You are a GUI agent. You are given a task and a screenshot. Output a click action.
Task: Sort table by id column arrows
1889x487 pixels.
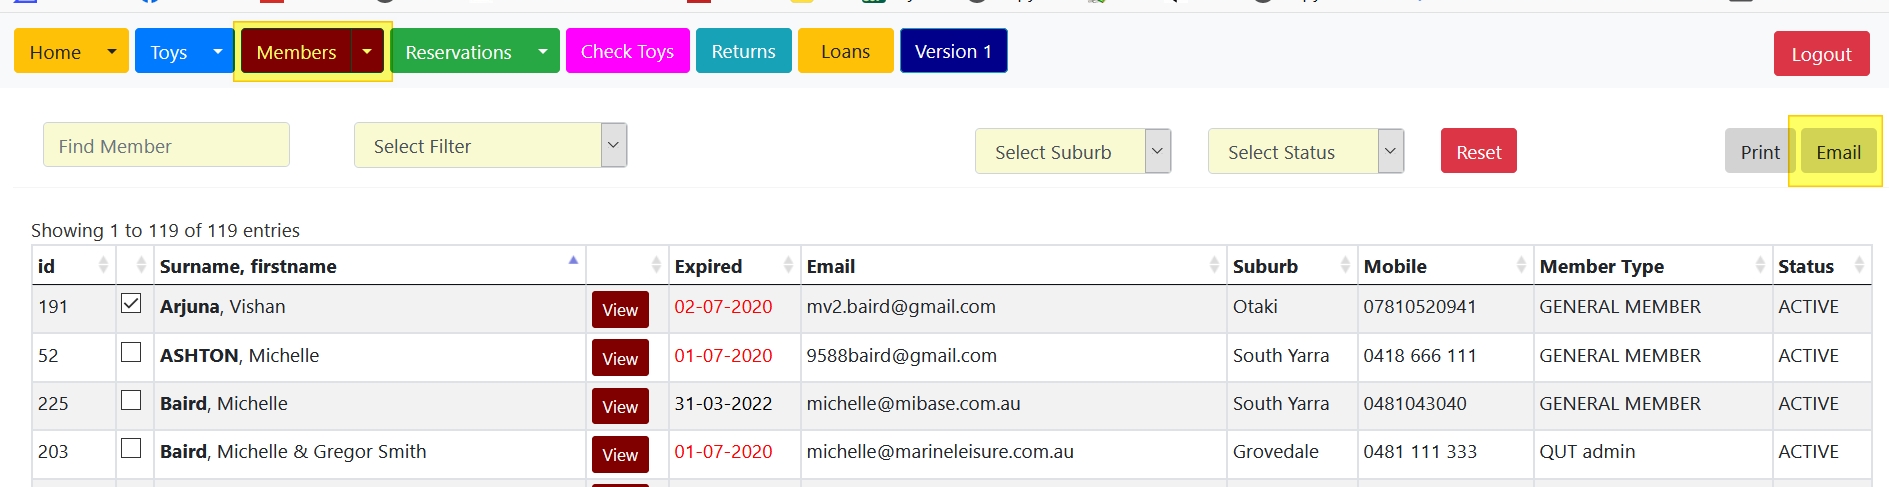[103, 266]
